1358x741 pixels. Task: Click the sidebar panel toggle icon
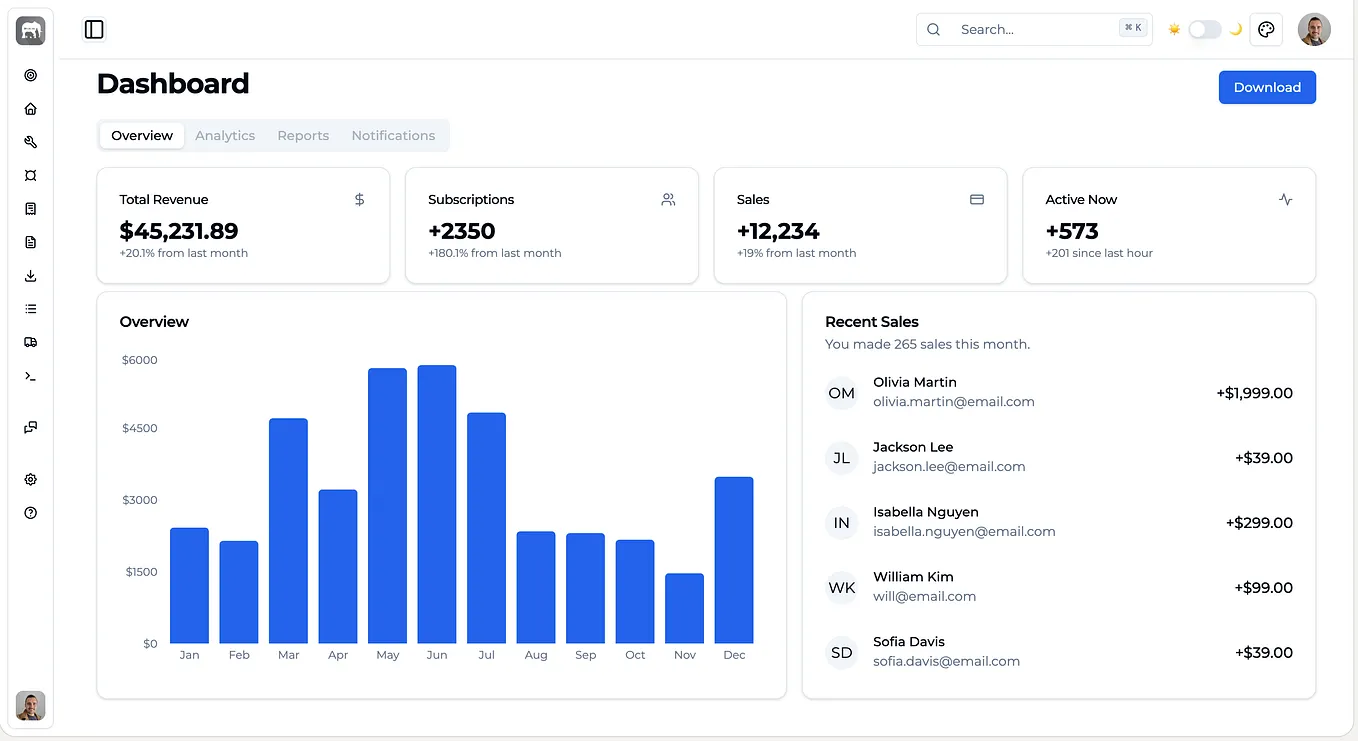pyautogui.click(x=94, y=30)
